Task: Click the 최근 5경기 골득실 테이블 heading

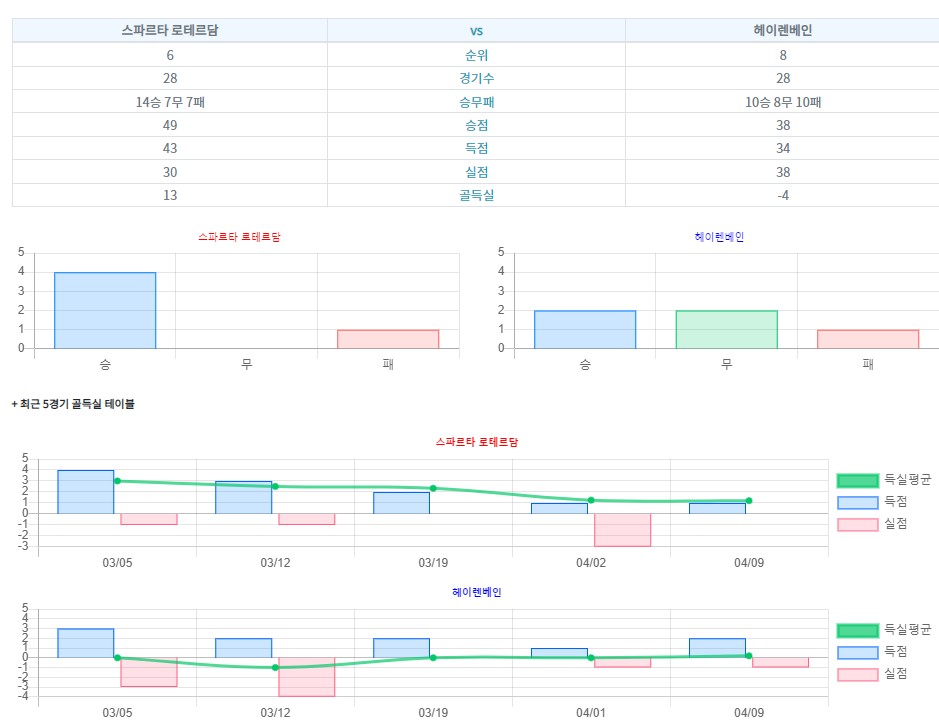Action: [73, 404]
